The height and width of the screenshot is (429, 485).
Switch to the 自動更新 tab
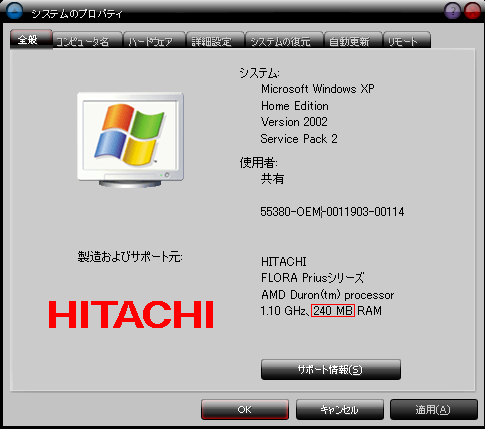(353, 41)
